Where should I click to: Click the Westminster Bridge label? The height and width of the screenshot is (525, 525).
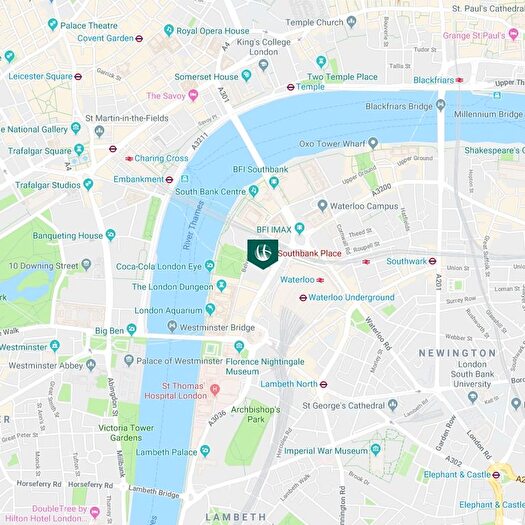click(217, 327)
